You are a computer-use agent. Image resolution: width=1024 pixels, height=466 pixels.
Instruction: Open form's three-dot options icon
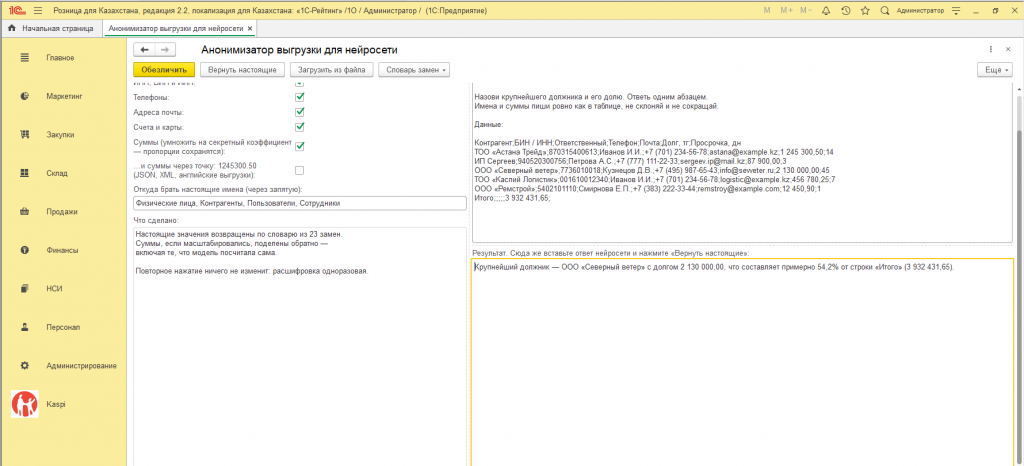(991, 50)
